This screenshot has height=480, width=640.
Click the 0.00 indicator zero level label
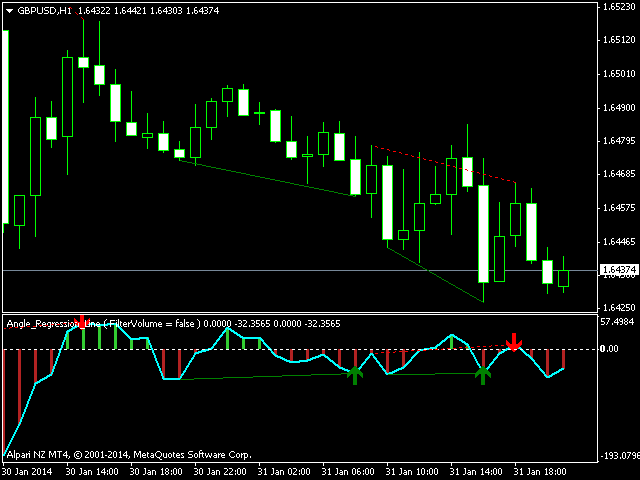(x=609, y=349)
